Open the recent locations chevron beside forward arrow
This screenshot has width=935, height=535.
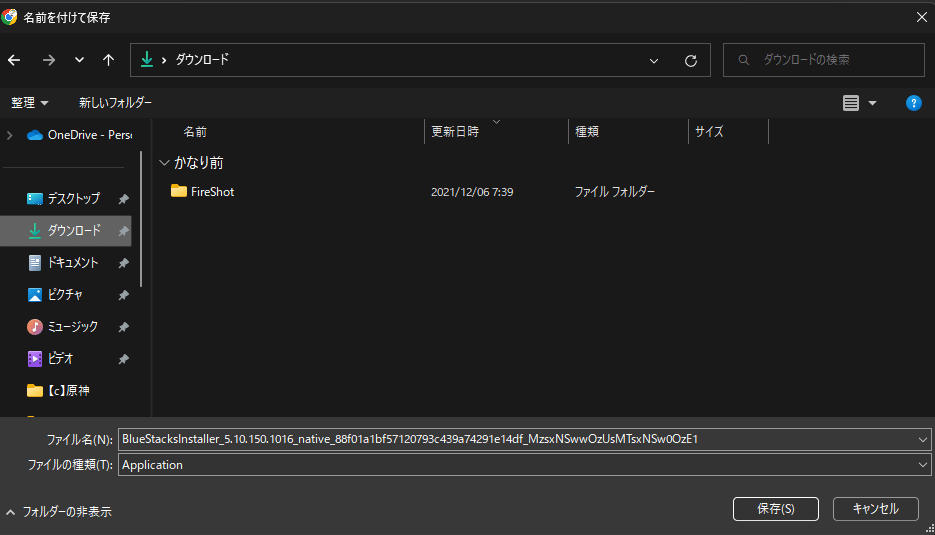[x=79, y=60]
